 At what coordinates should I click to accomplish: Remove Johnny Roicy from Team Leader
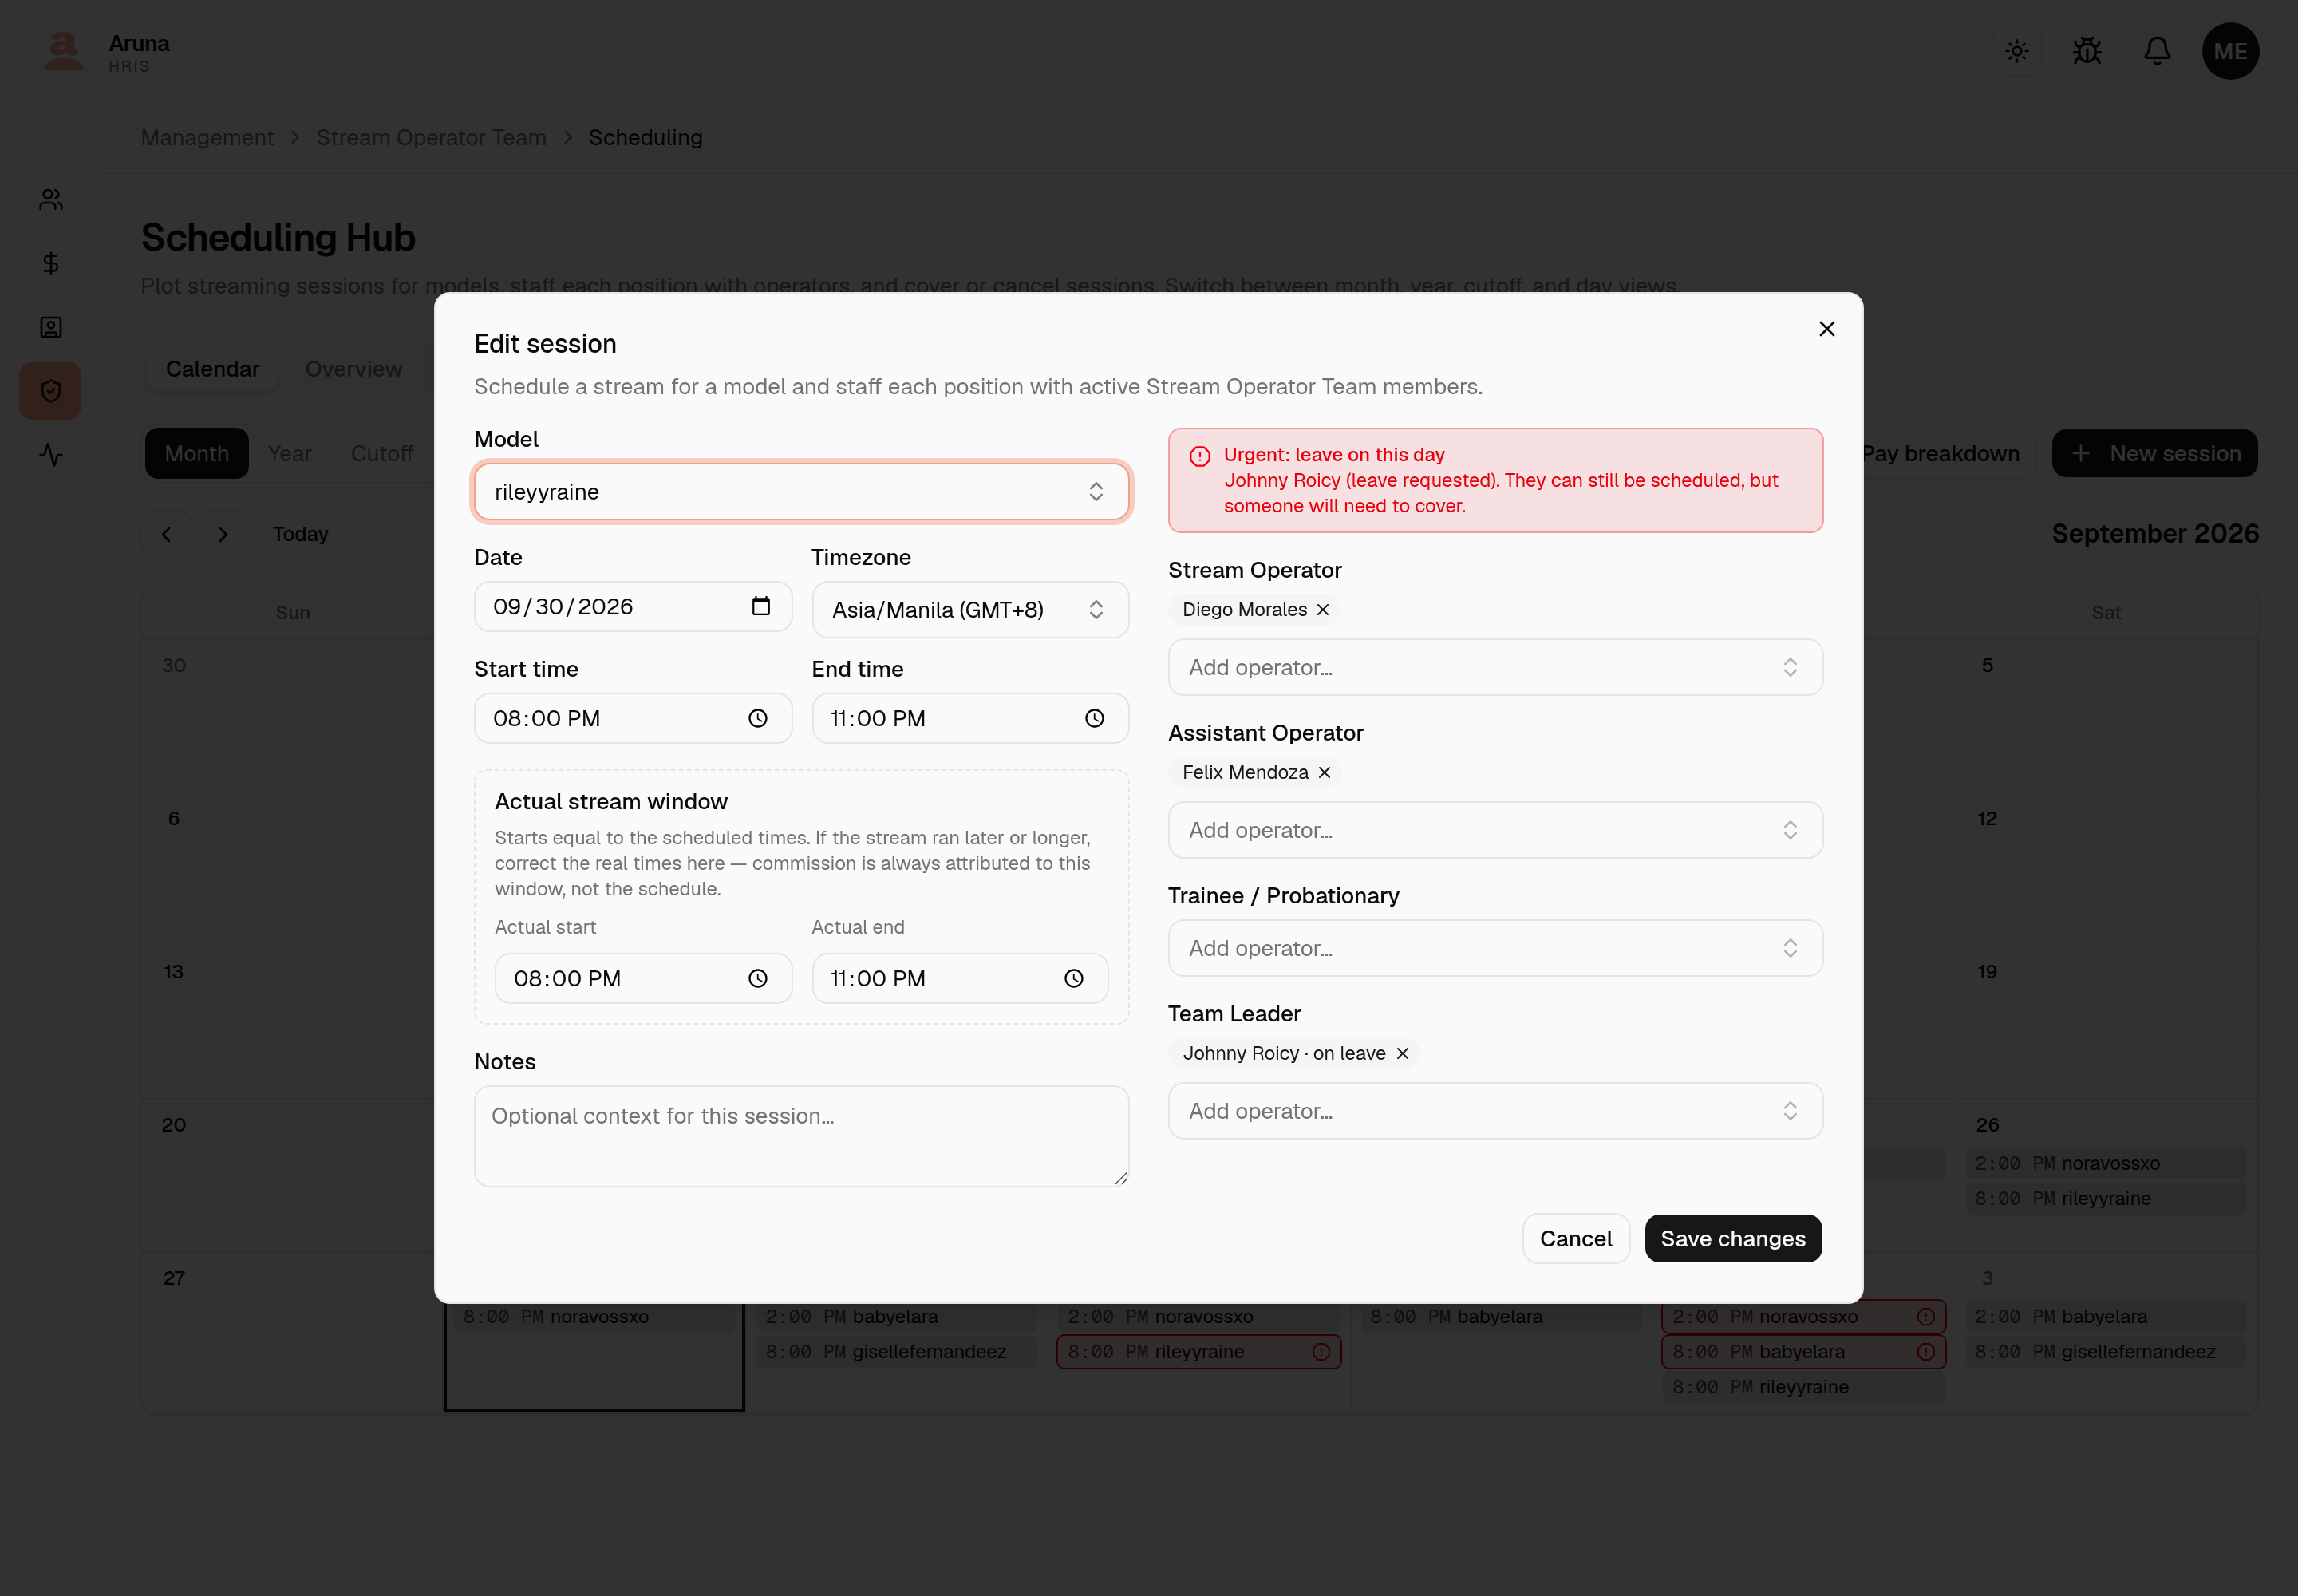[x=1403, y=1054]
